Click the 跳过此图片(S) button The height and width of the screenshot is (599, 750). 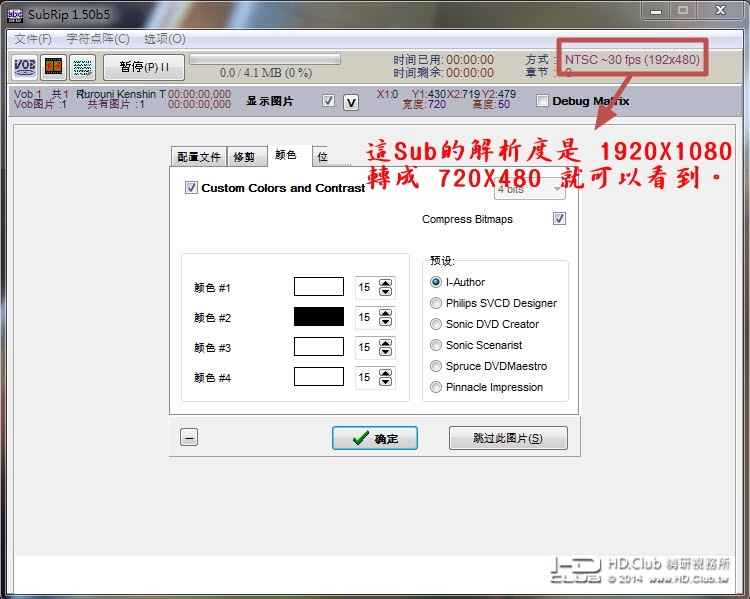pyautogui.click(x=508, y=438)
